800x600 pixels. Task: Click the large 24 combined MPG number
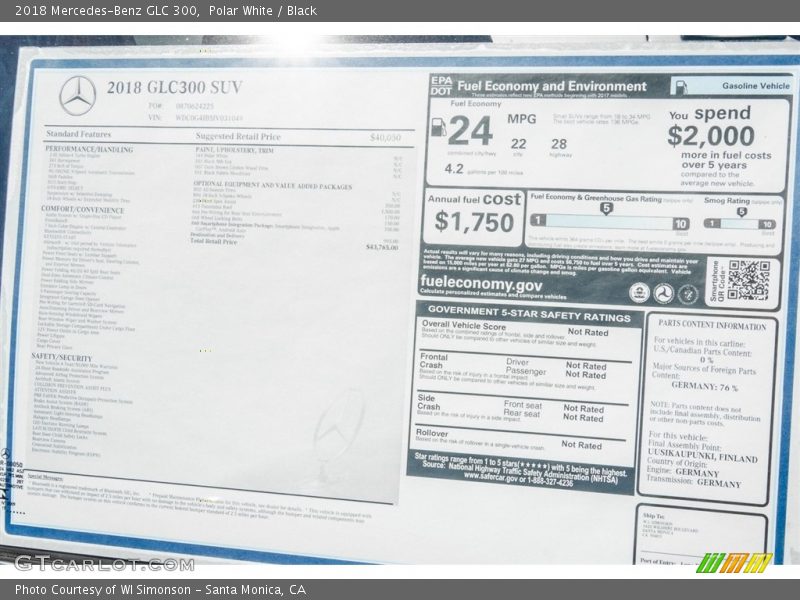click(x=470, y=131)
